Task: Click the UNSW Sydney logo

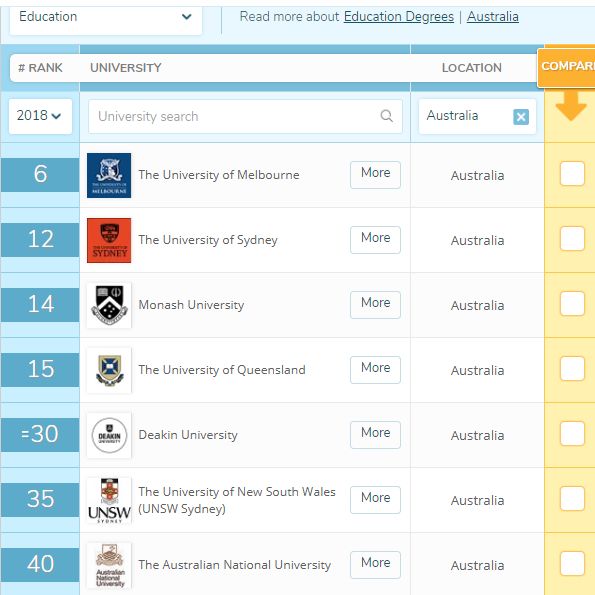Action: click(109, 500)
